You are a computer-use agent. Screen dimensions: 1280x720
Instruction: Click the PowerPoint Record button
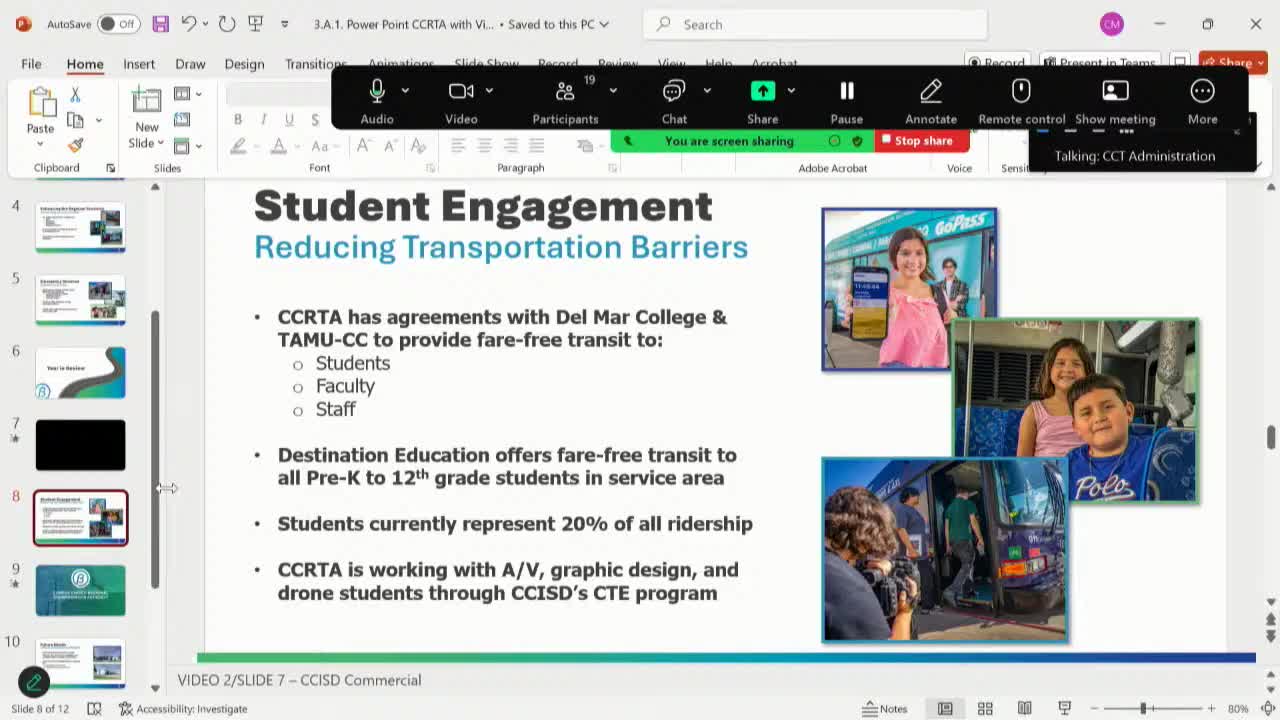[x=996, y=62]
